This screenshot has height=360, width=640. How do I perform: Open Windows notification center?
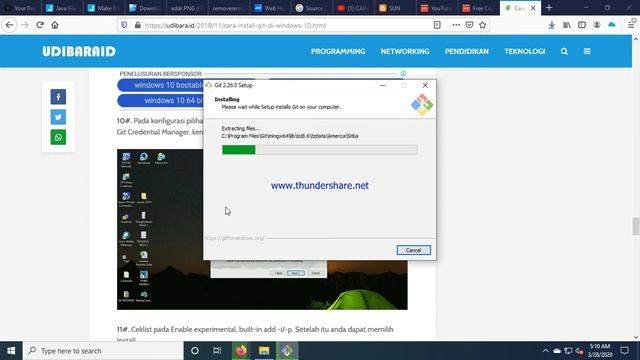[x=624, y=351]
